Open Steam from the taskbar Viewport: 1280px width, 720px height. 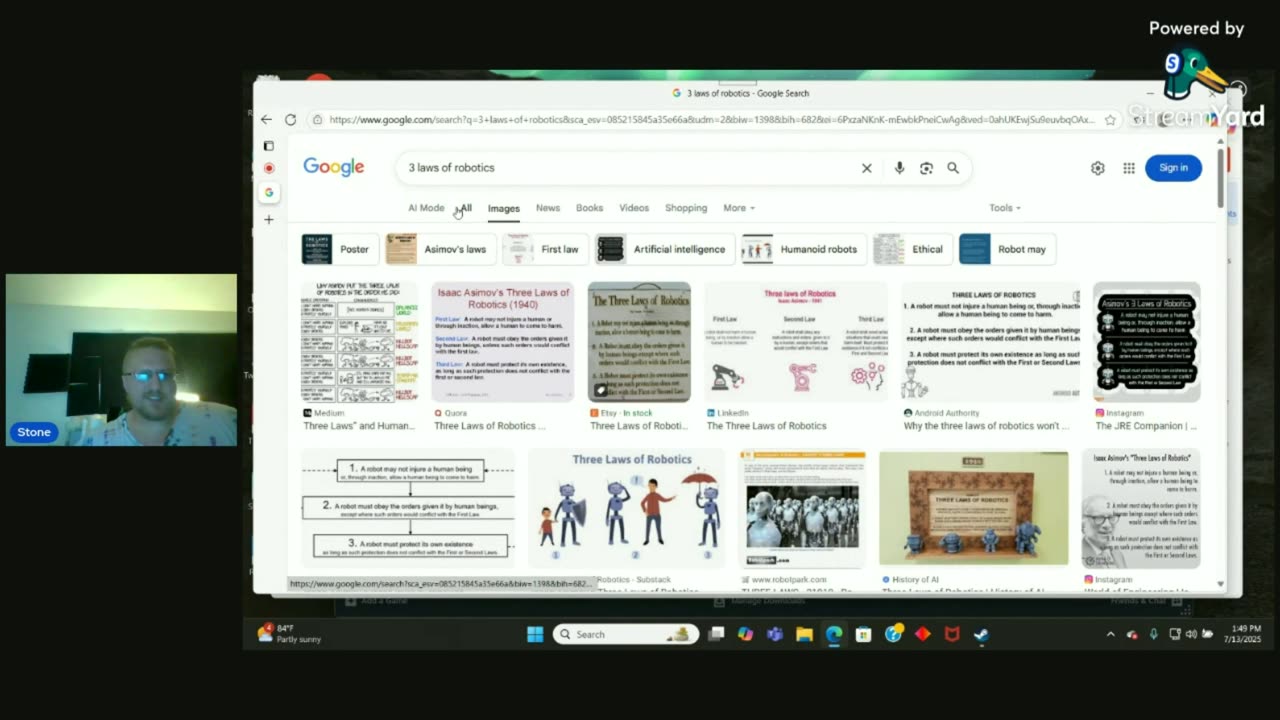(982, 634)
